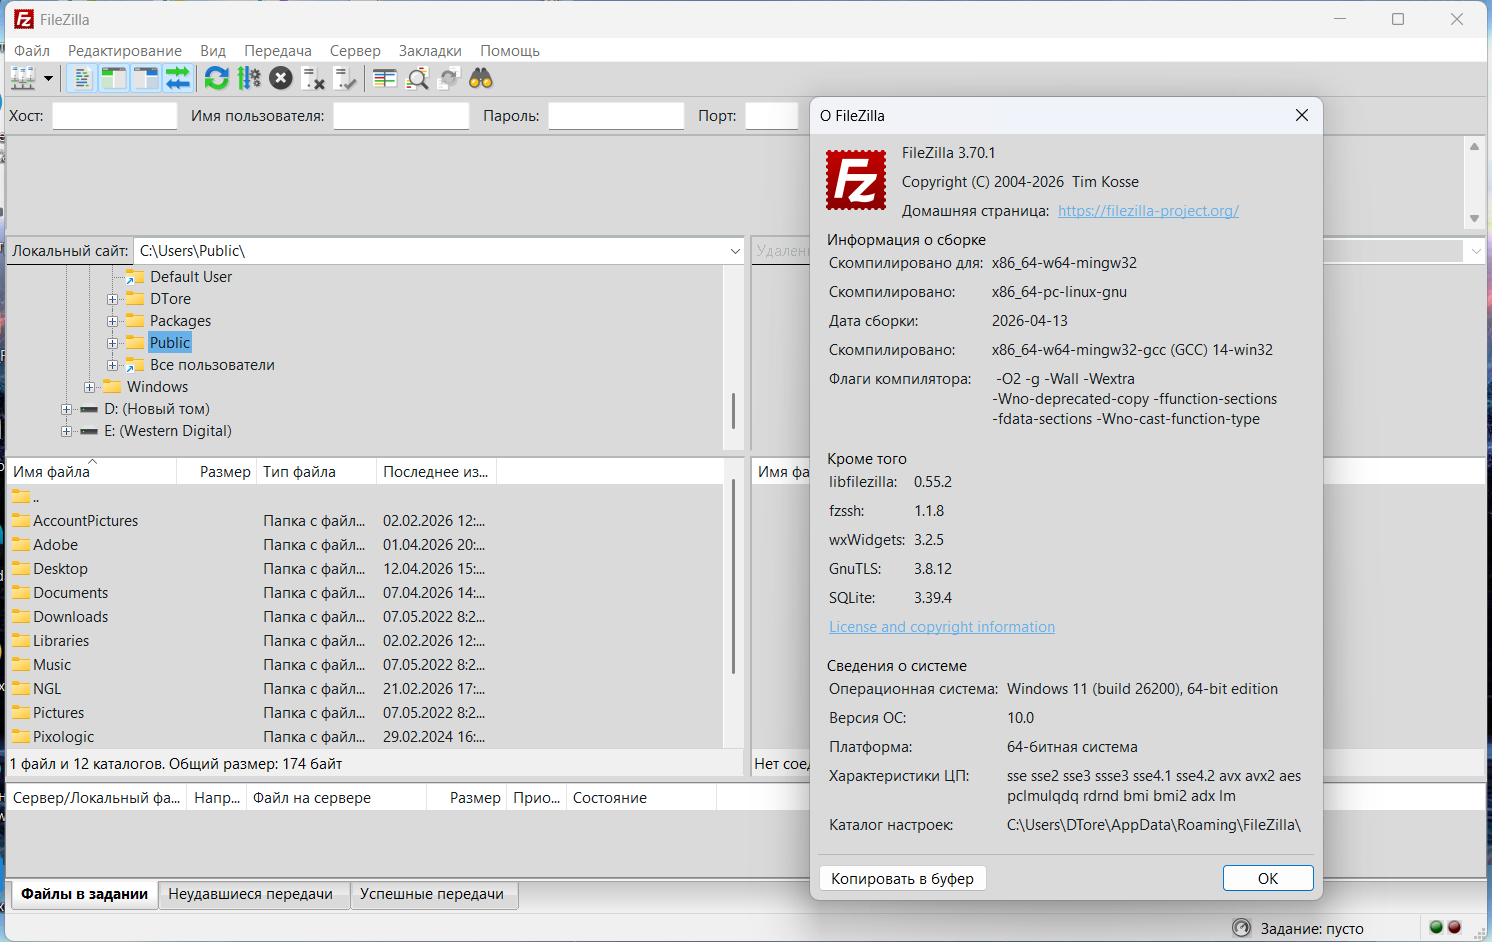Click the Хост input field
1492x942 pixels.
pos(114,116)
